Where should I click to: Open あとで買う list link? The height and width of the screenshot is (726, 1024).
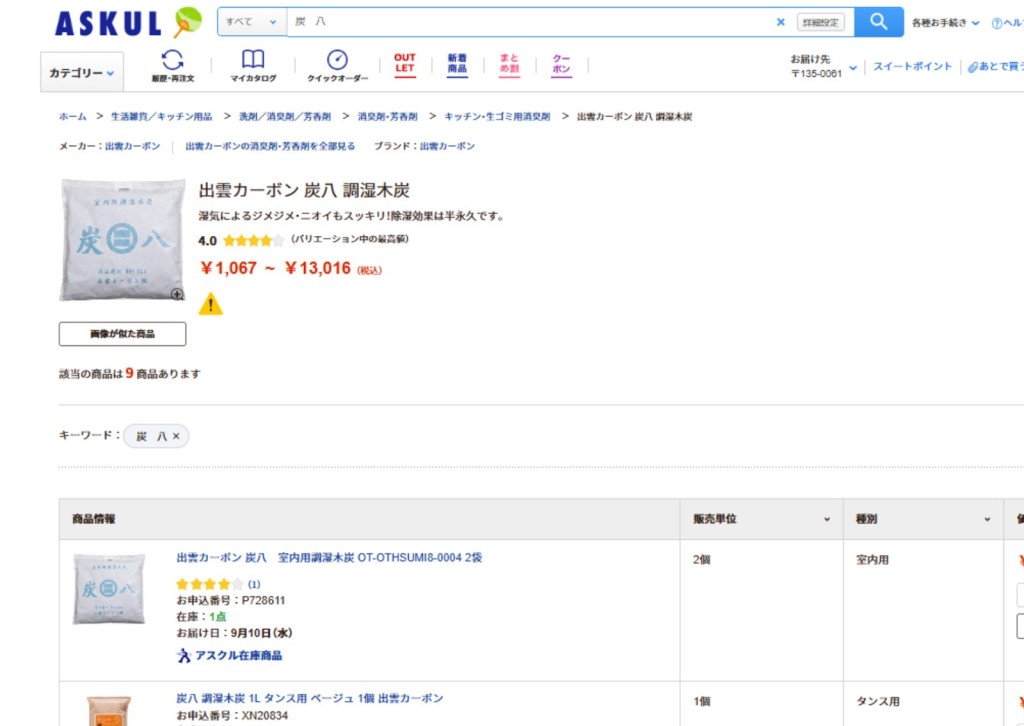996,67
